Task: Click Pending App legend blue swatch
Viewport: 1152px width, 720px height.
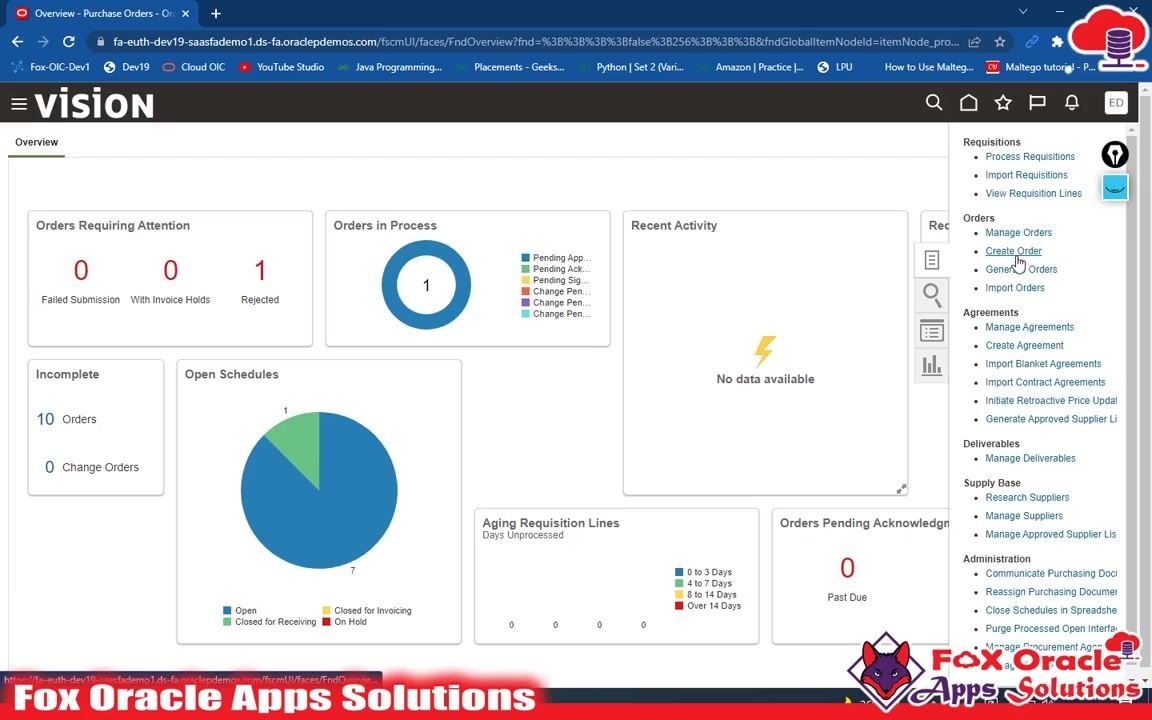Action: click(525, 258)
